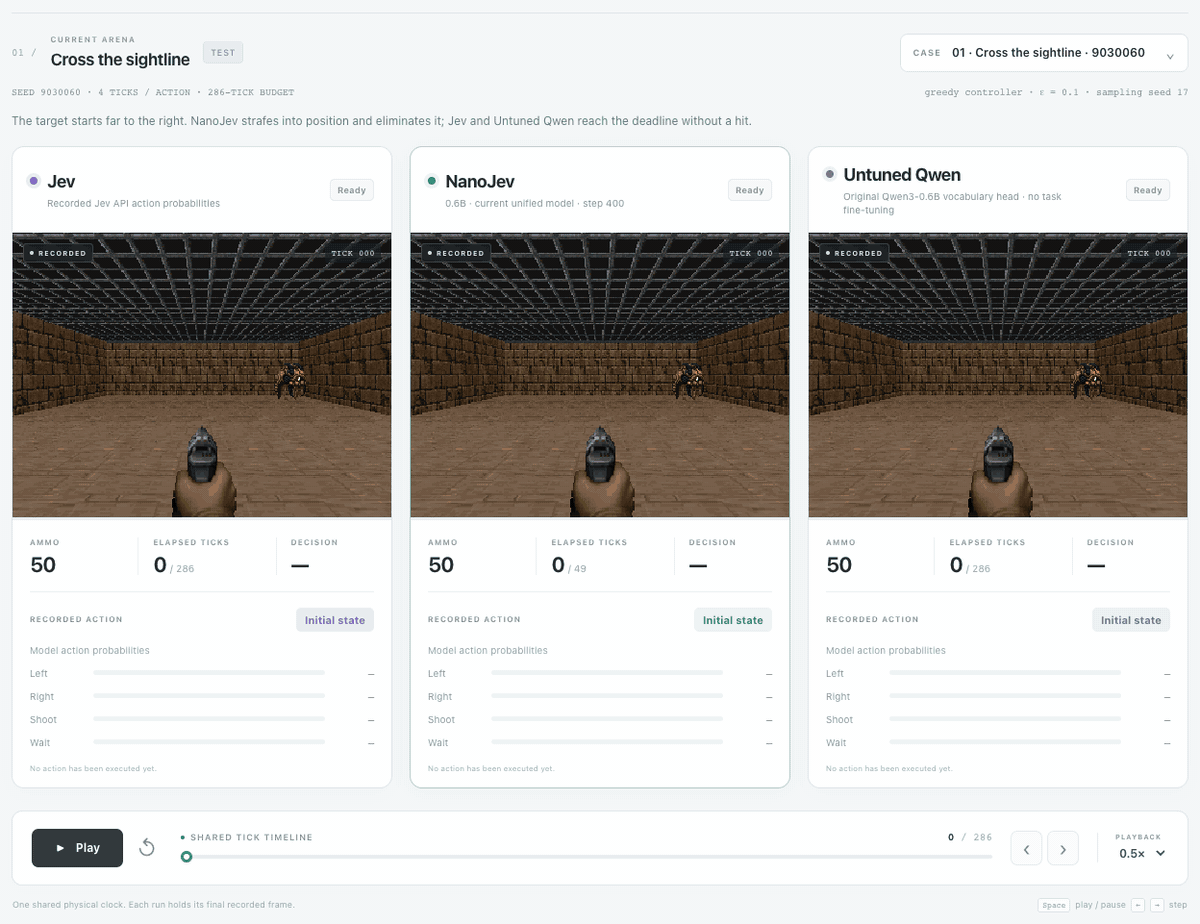The image size is (1200, 924).
Task: Click the Space key hint
Action: tap(1053, 905)
